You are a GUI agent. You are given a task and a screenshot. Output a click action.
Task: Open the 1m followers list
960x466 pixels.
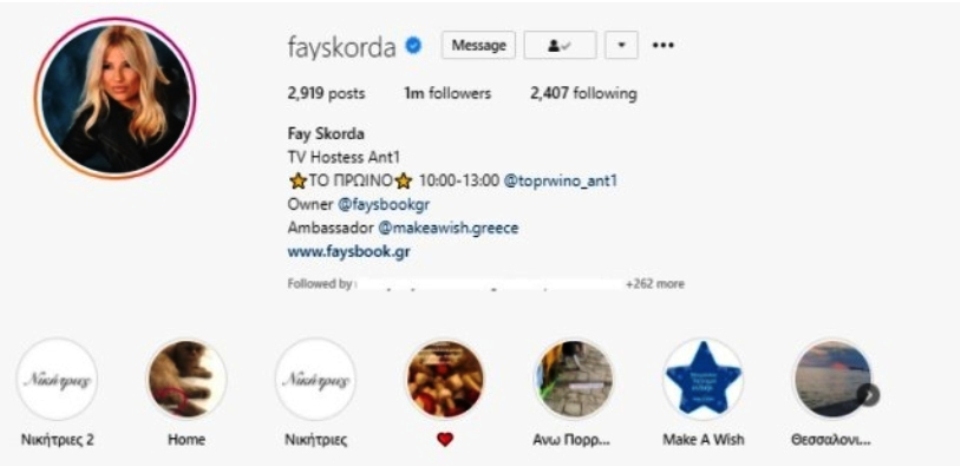tap(447, 94)
